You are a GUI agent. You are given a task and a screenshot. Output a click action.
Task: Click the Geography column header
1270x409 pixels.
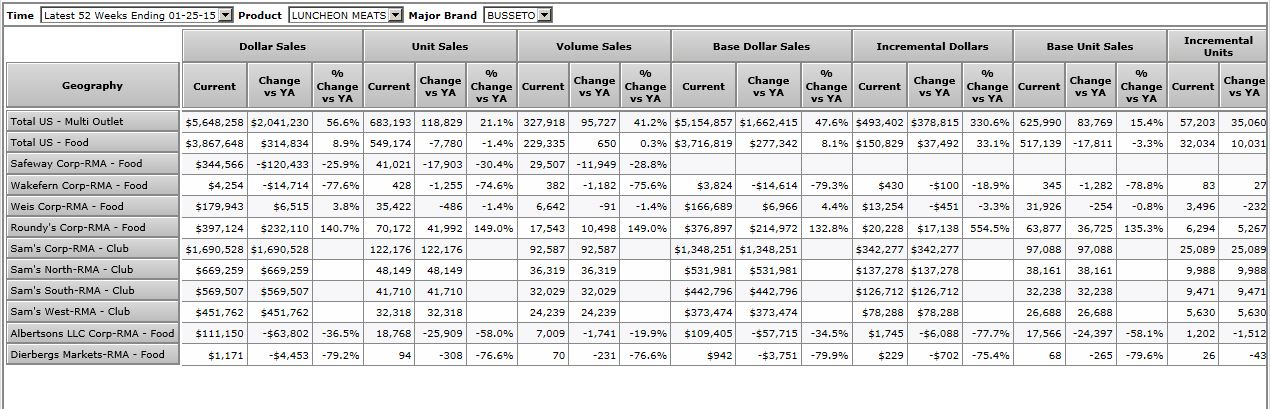point(92,86)
